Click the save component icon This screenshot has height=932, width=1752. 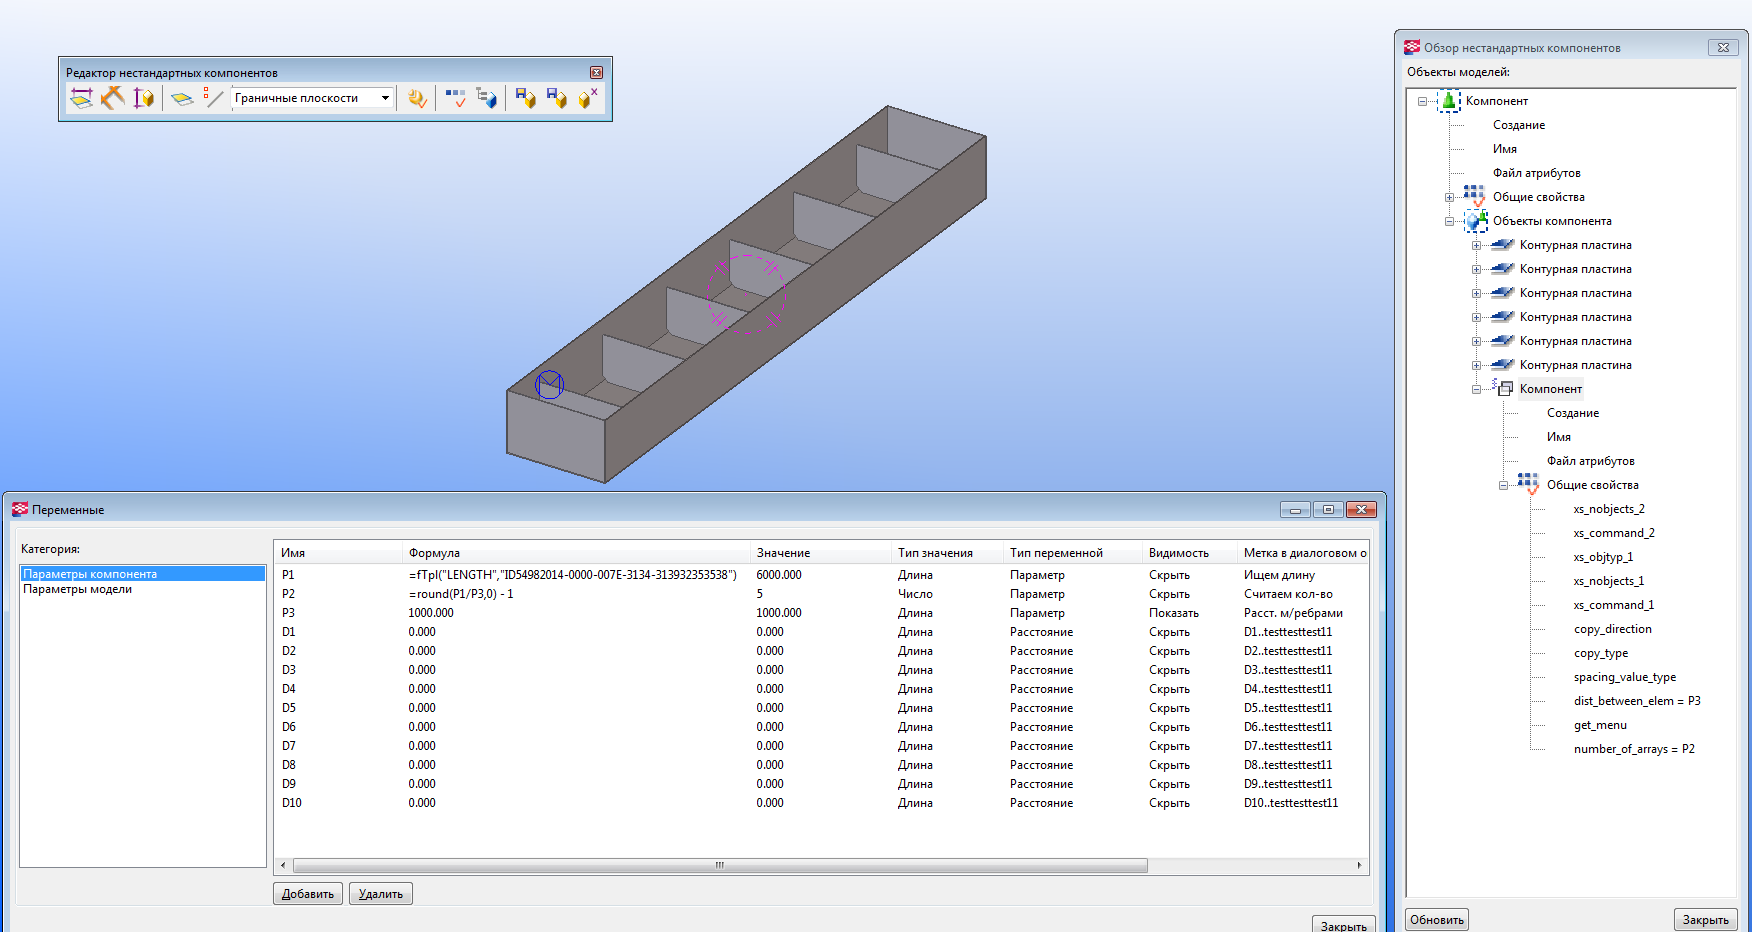[x=525, y=98]
